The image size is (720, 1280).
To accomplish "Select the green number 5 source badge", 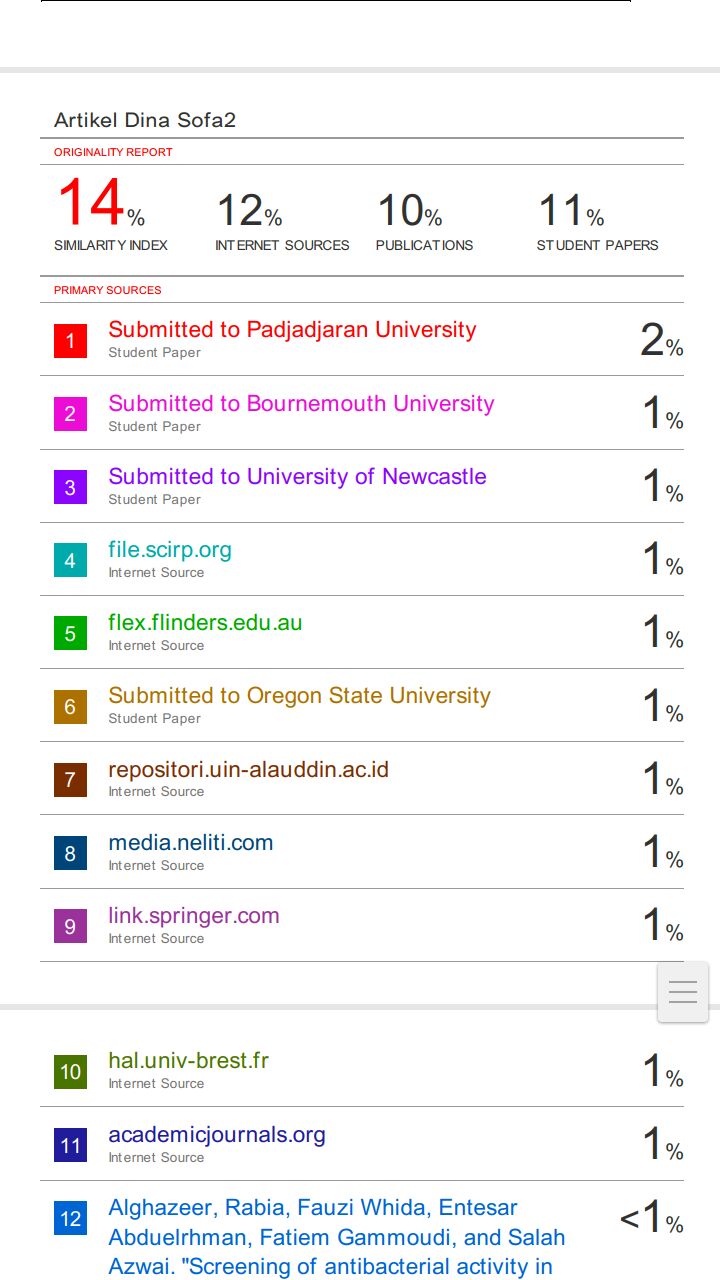I will 70,633.
